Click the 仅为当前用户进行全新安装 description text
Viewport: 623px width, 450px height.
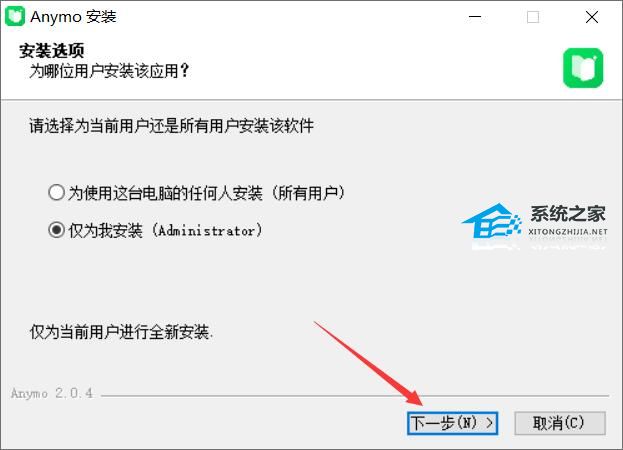pos(122,332)
